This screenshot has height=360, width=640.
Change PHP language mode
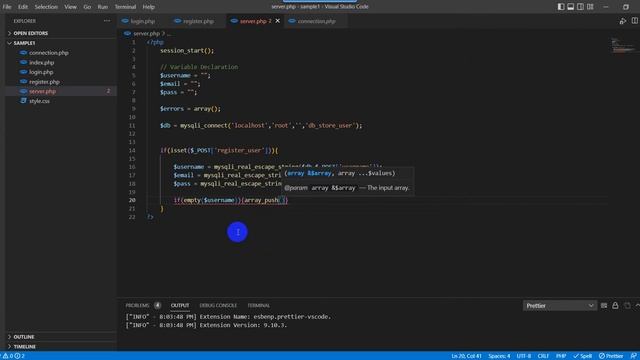(561, 356)
